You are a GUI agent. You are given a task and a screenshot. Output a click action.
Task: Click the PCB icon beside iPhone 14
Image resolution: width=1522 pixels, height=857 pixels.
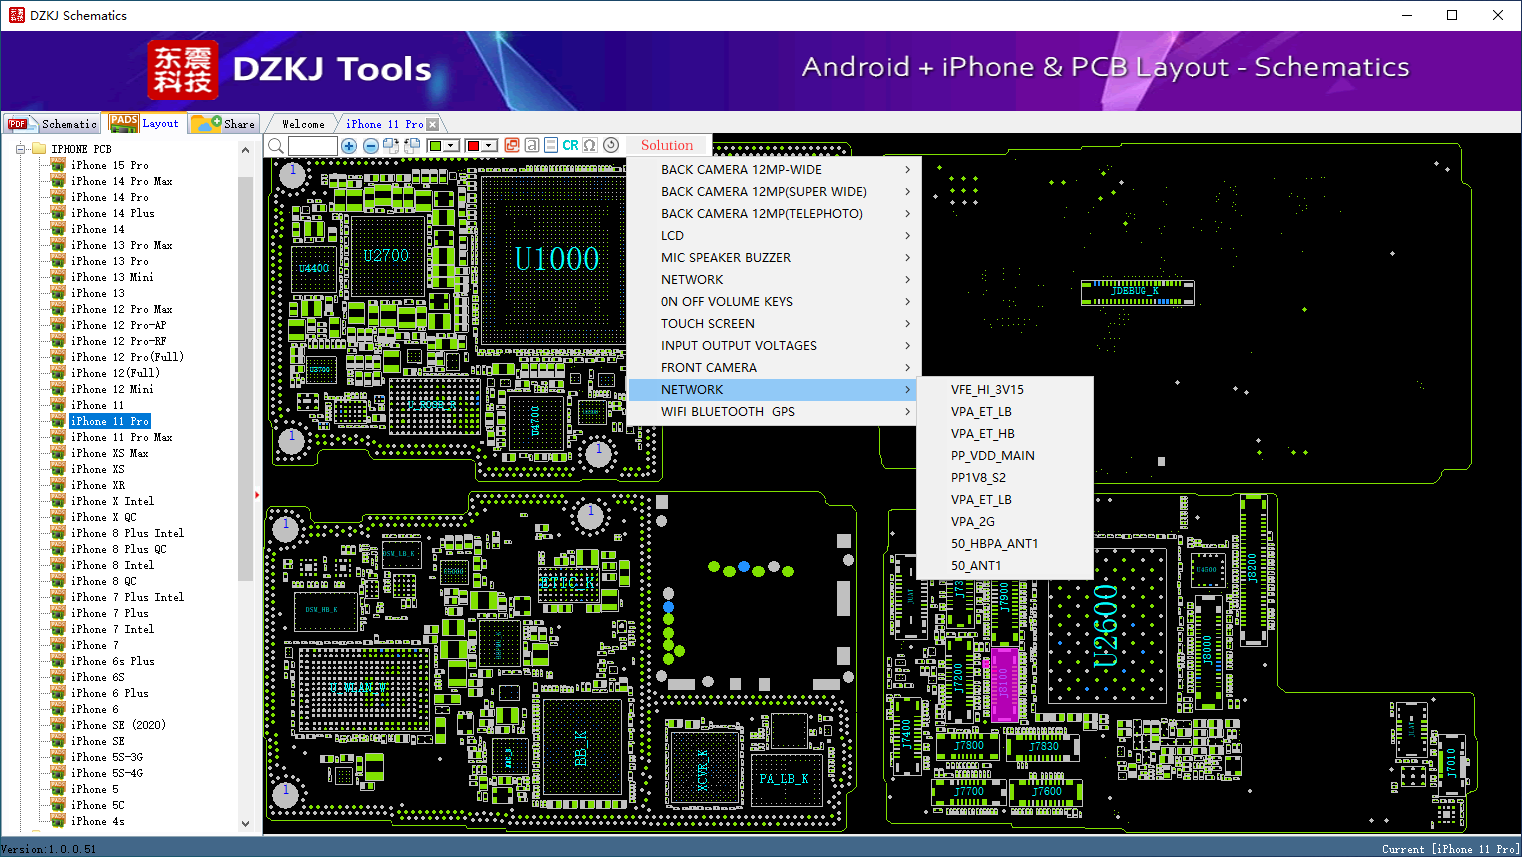[58, 229]
